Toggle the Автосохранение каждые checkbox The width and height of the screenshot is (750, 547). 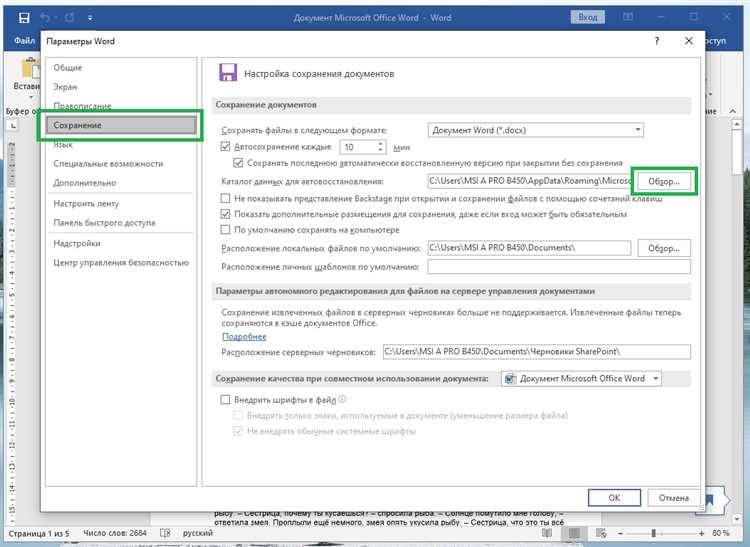coord(225,146)
